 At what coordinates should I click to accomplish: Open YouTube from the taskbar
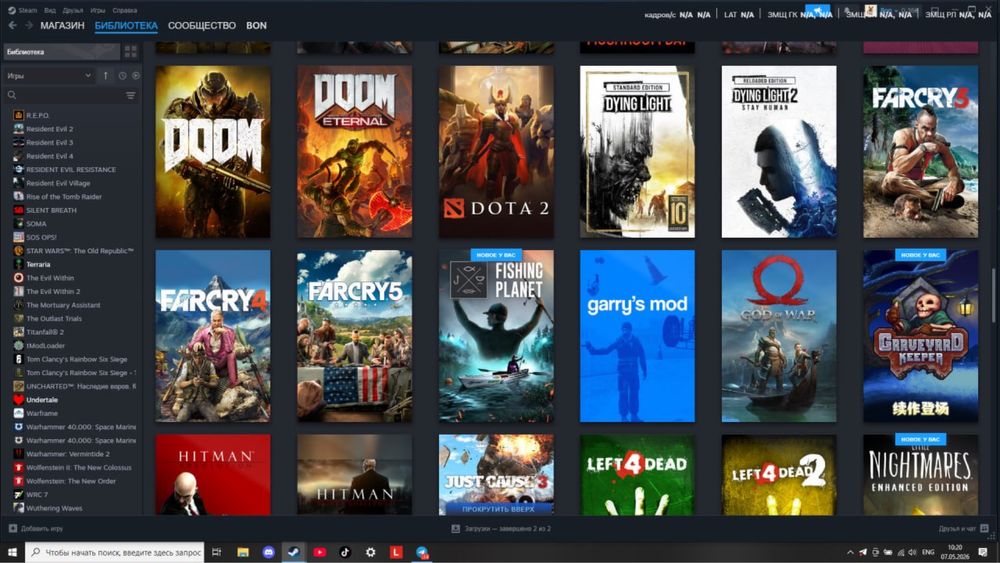click(x=320, y=552)
